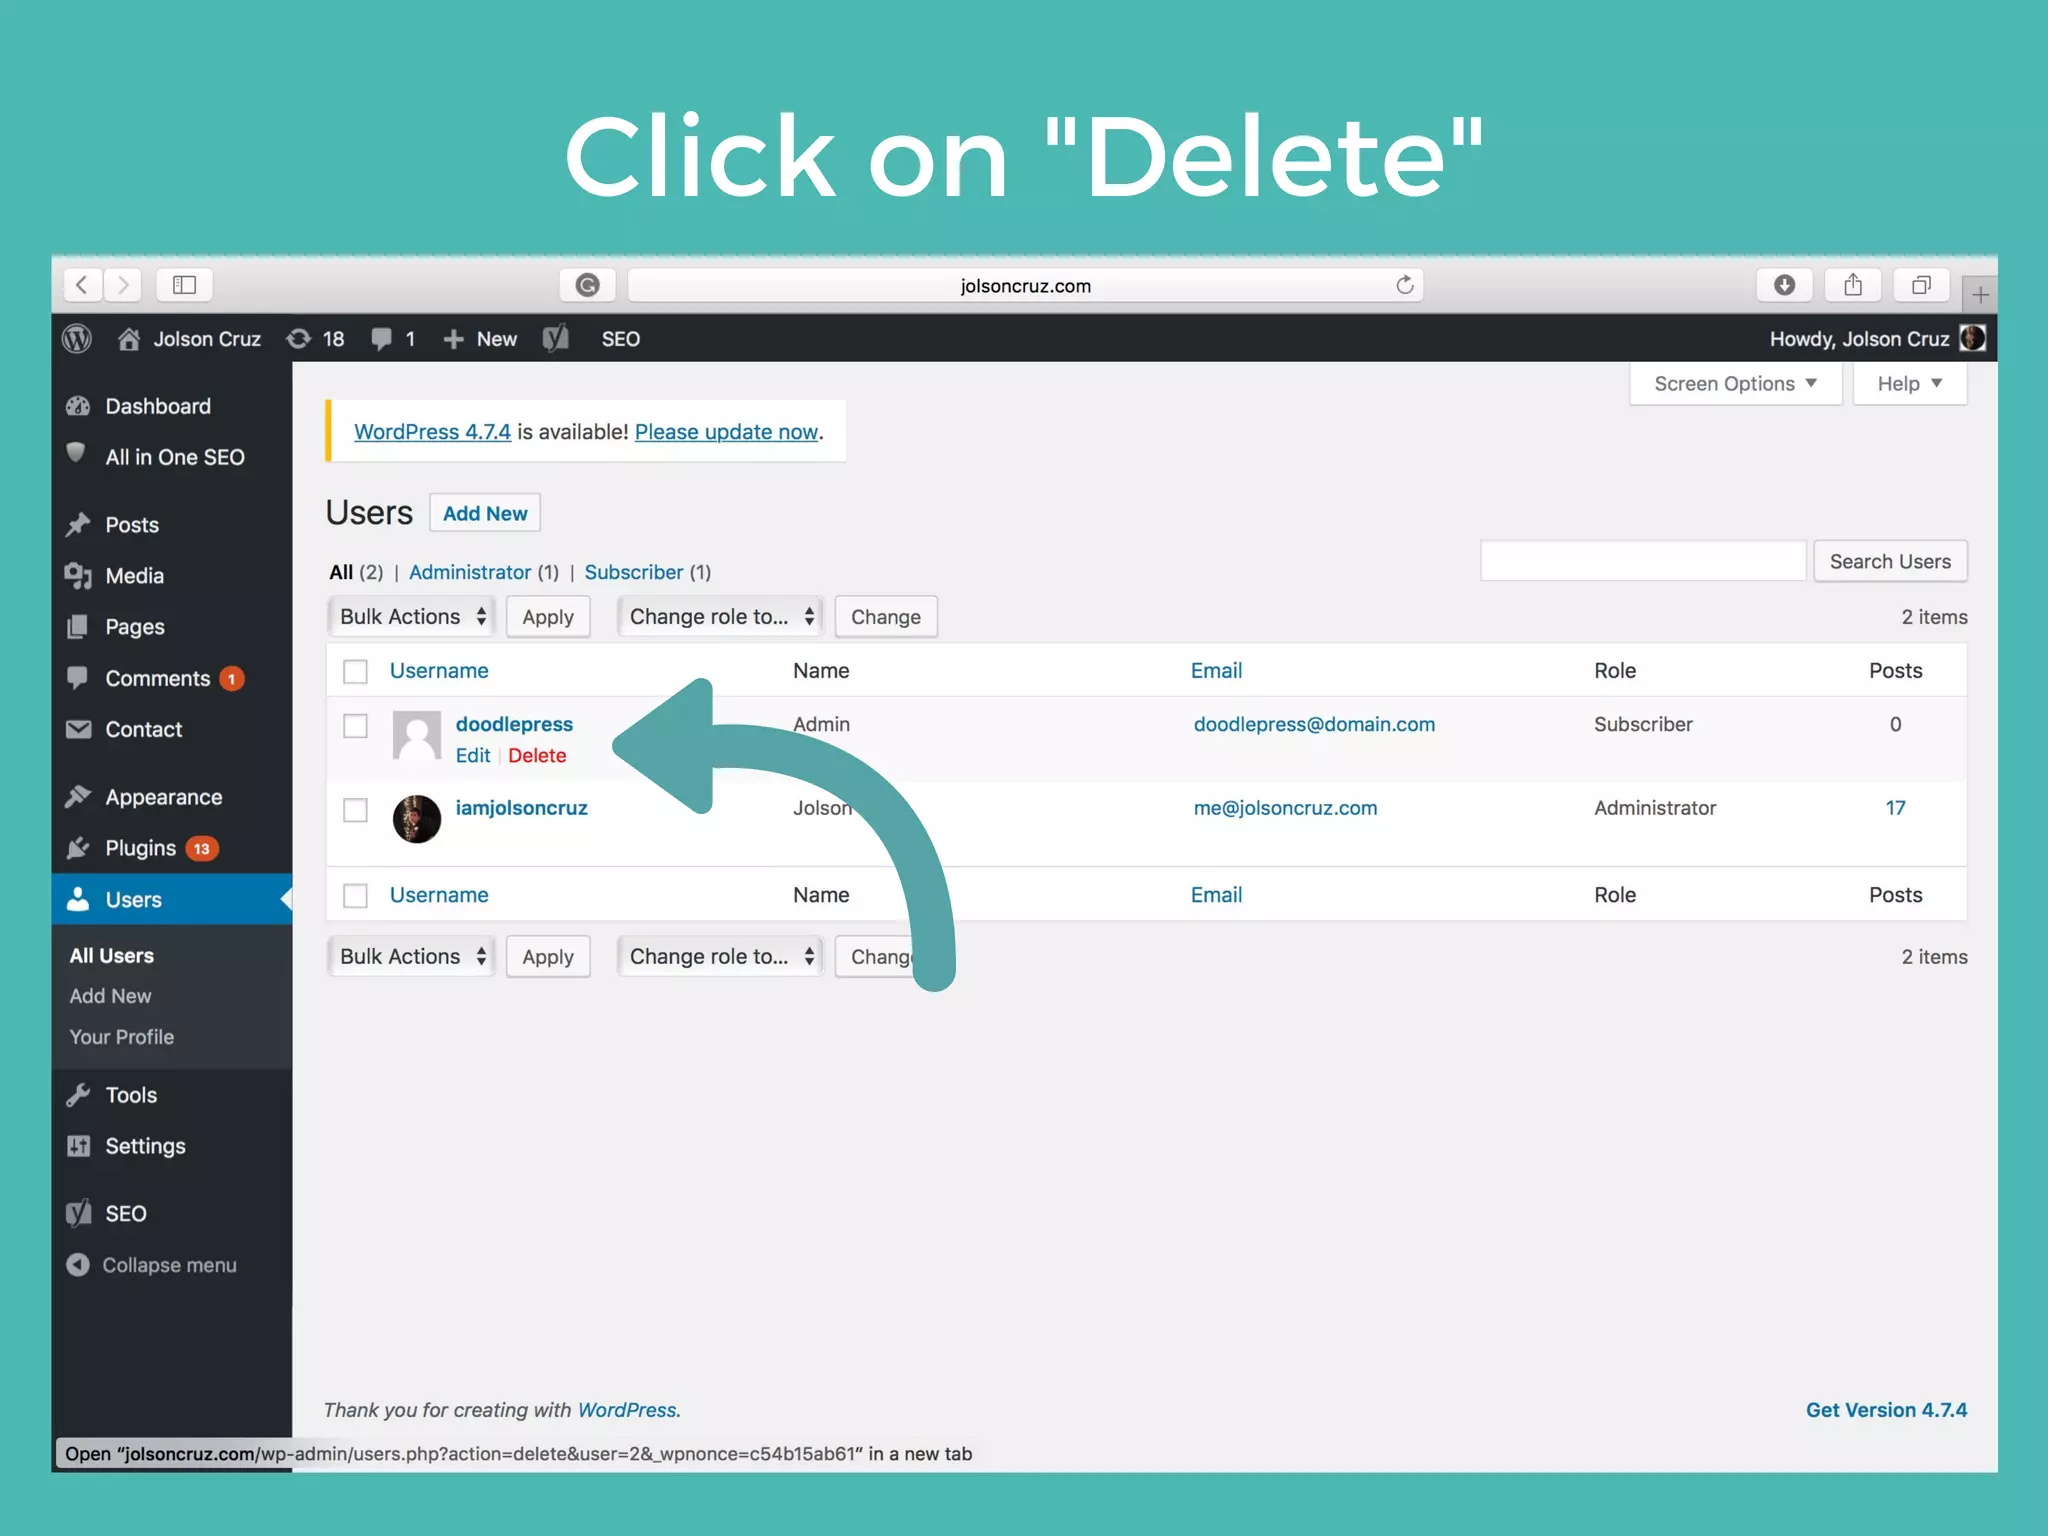Open the SEO admin bar menu
The height and width of the screenshot is (1536, 2048).
[621, 339]
